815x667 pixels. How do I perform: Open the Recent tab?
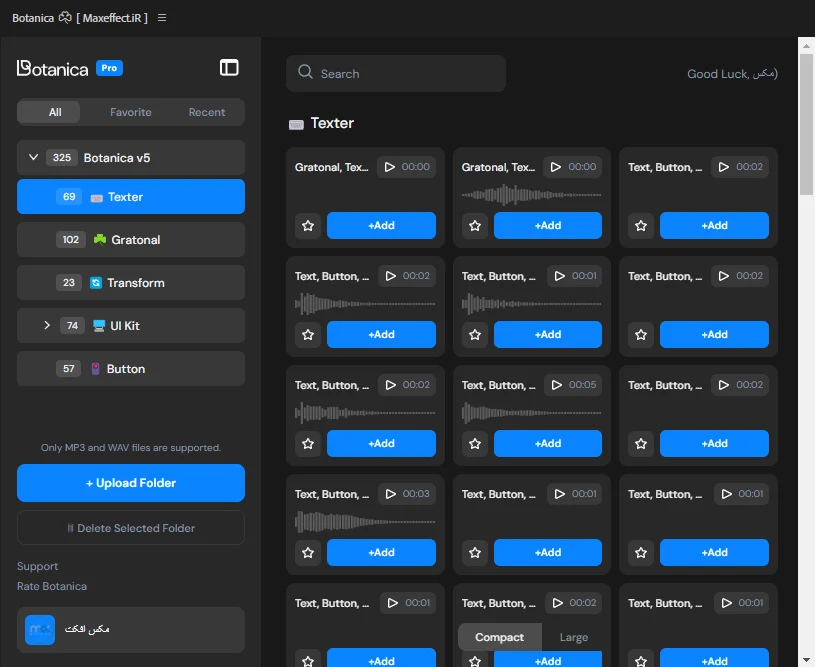click(207, 112)
